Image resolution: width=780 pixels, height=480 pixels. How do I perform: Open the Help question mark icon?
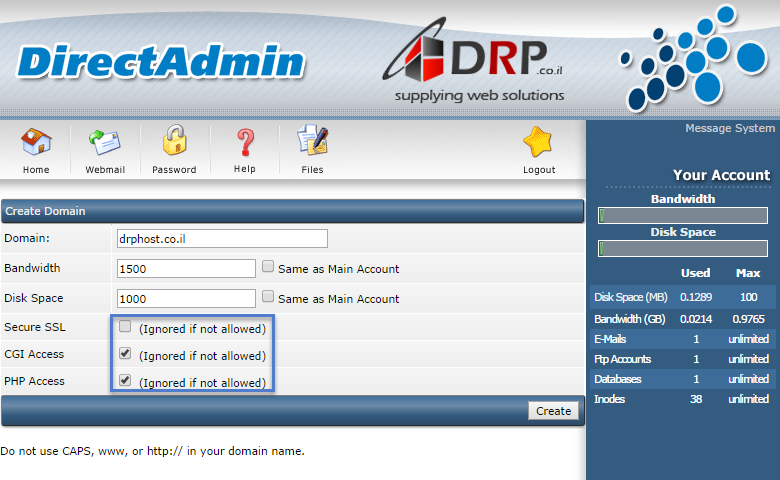pos(245,145)
